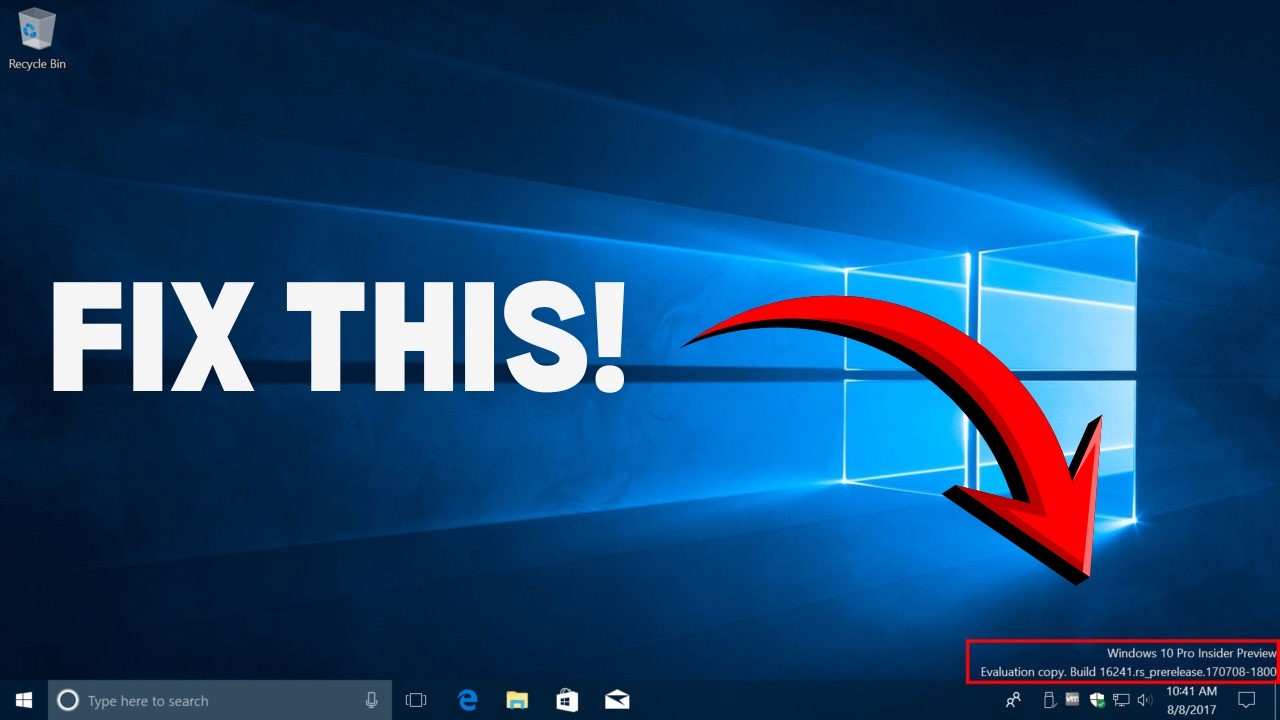The width and height of the screenshot is (1280, 720).
Task: Click the 10:41 AM clock and date
Action: [x=1192, y=700]
